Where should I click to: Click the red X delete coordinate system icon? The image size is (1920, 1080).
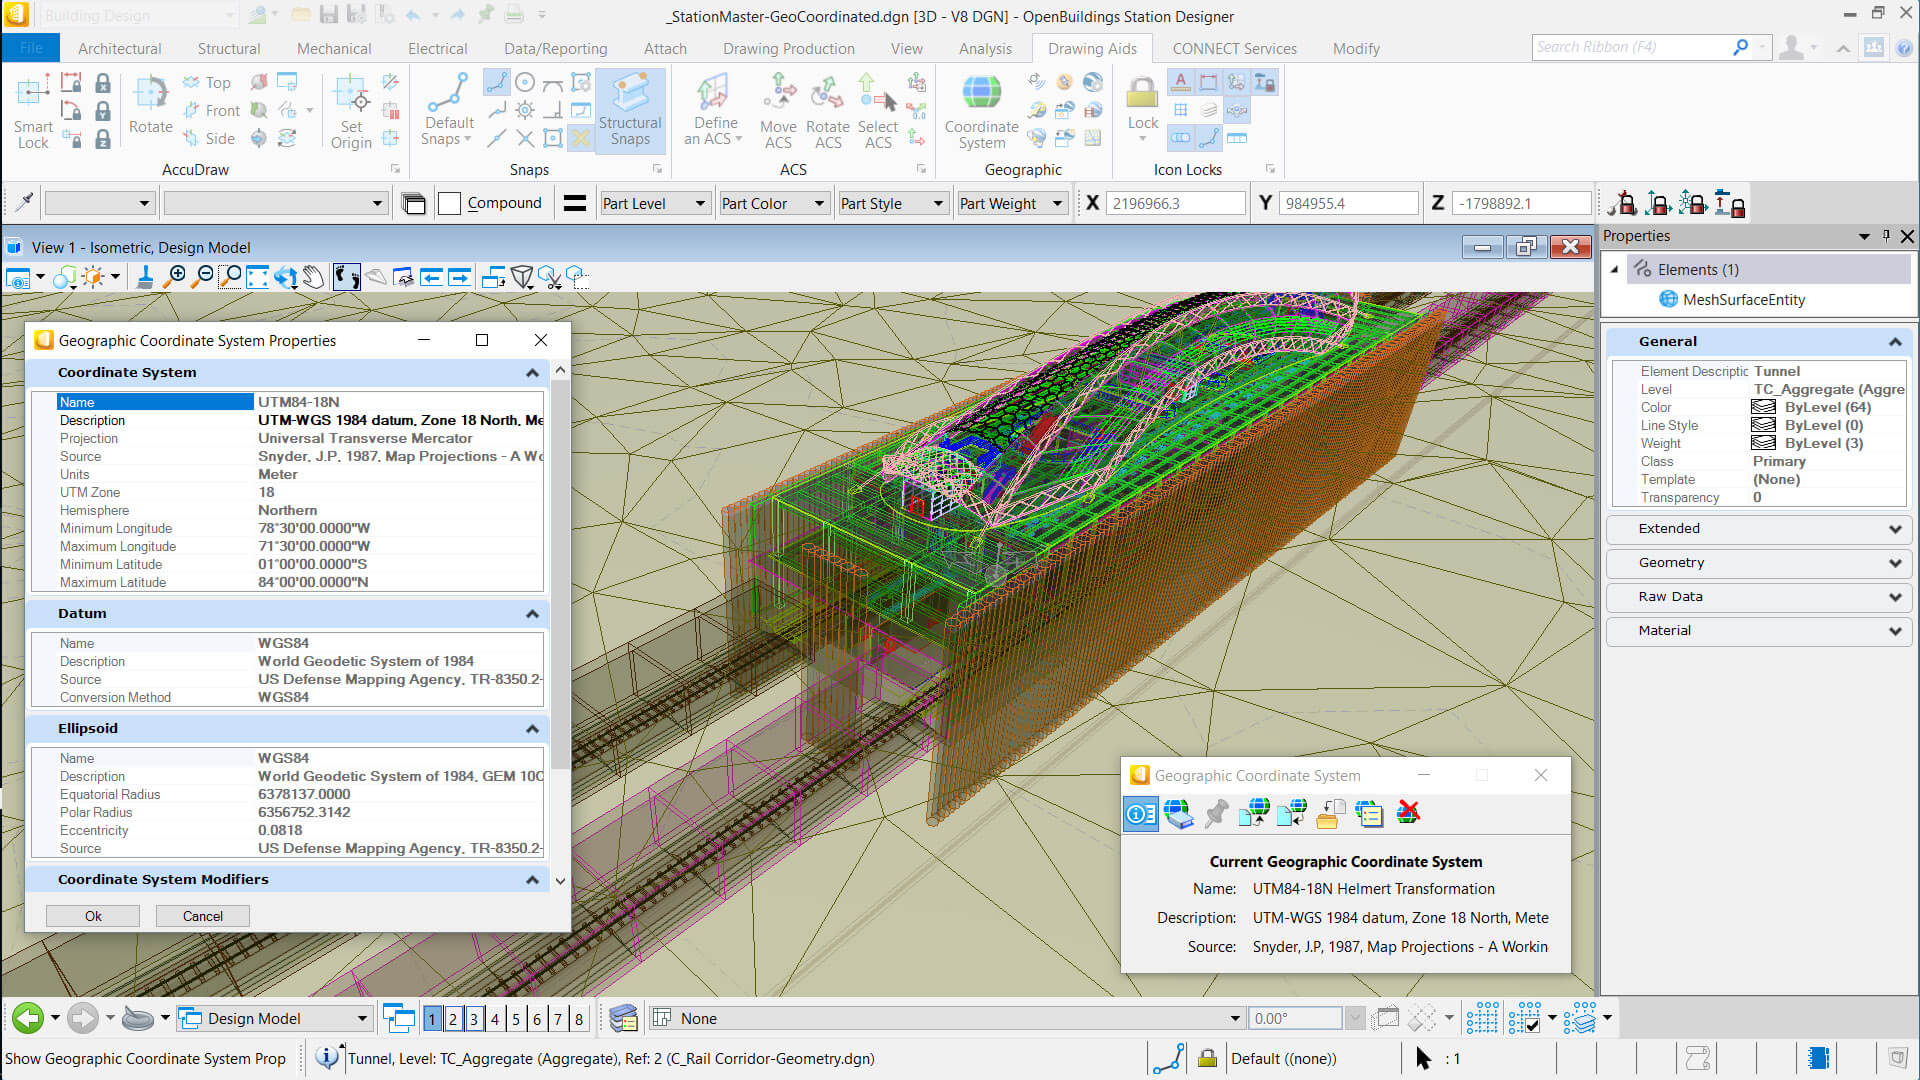click(x=1408, y=813)
